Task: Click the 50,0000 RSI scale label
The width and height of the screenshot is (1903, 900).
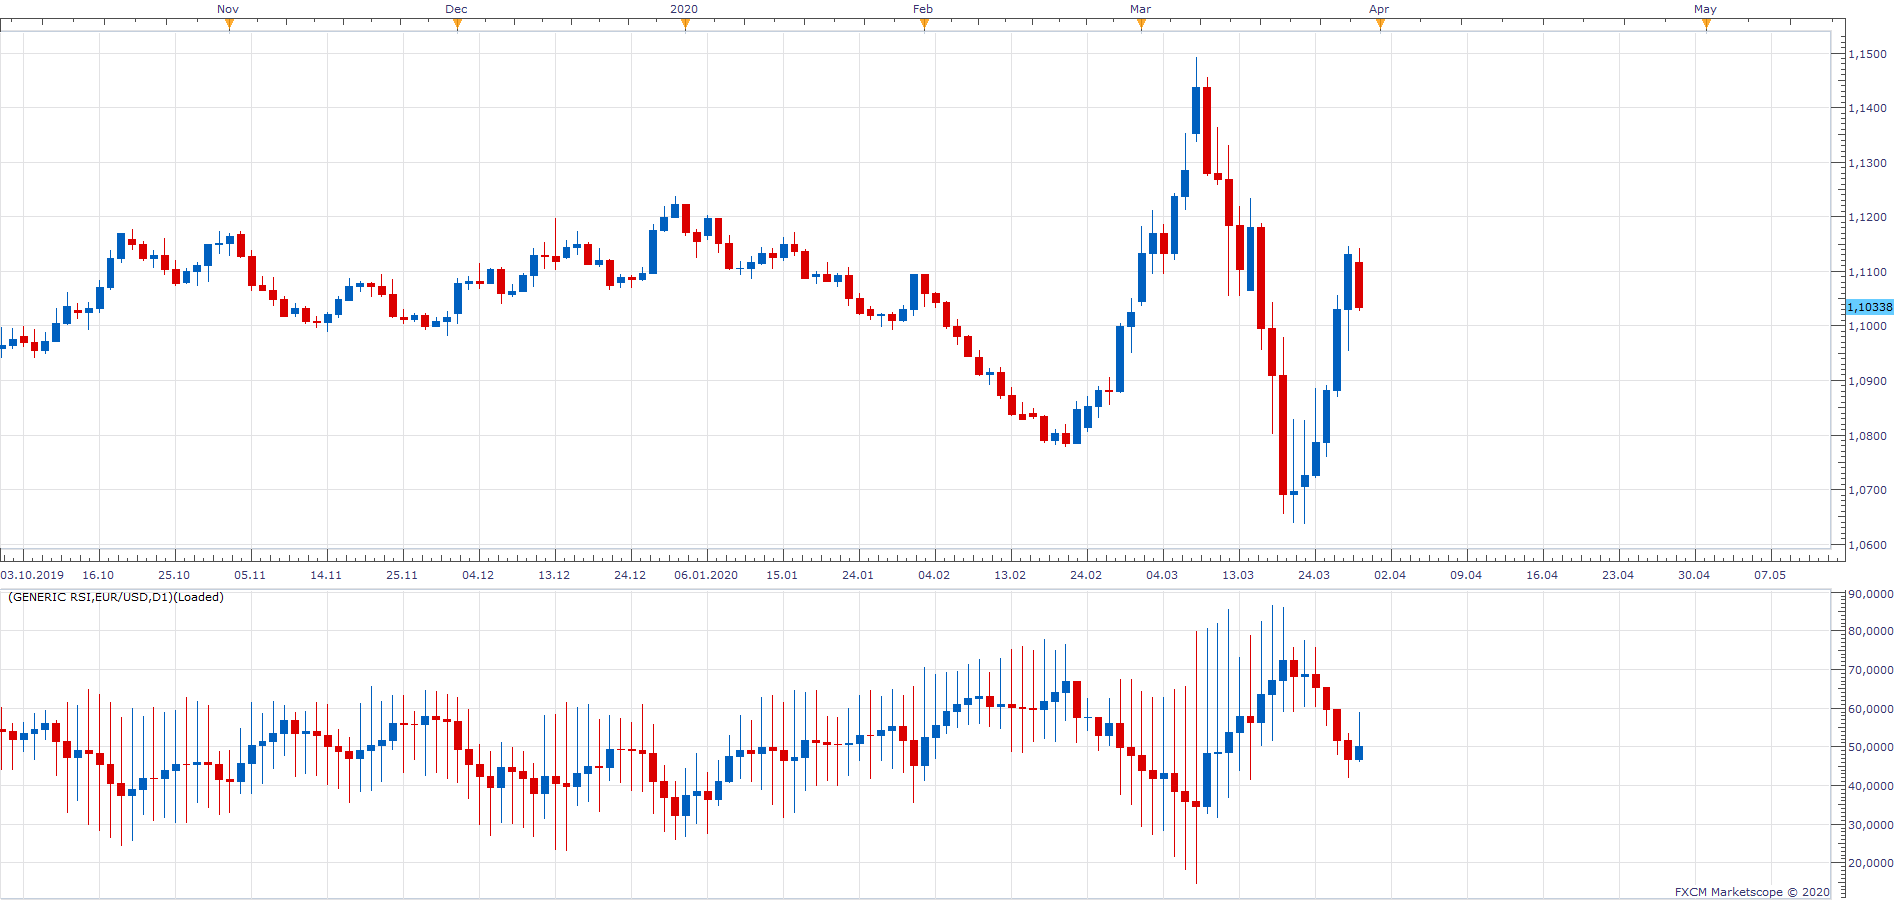Action: [1871, 747]
